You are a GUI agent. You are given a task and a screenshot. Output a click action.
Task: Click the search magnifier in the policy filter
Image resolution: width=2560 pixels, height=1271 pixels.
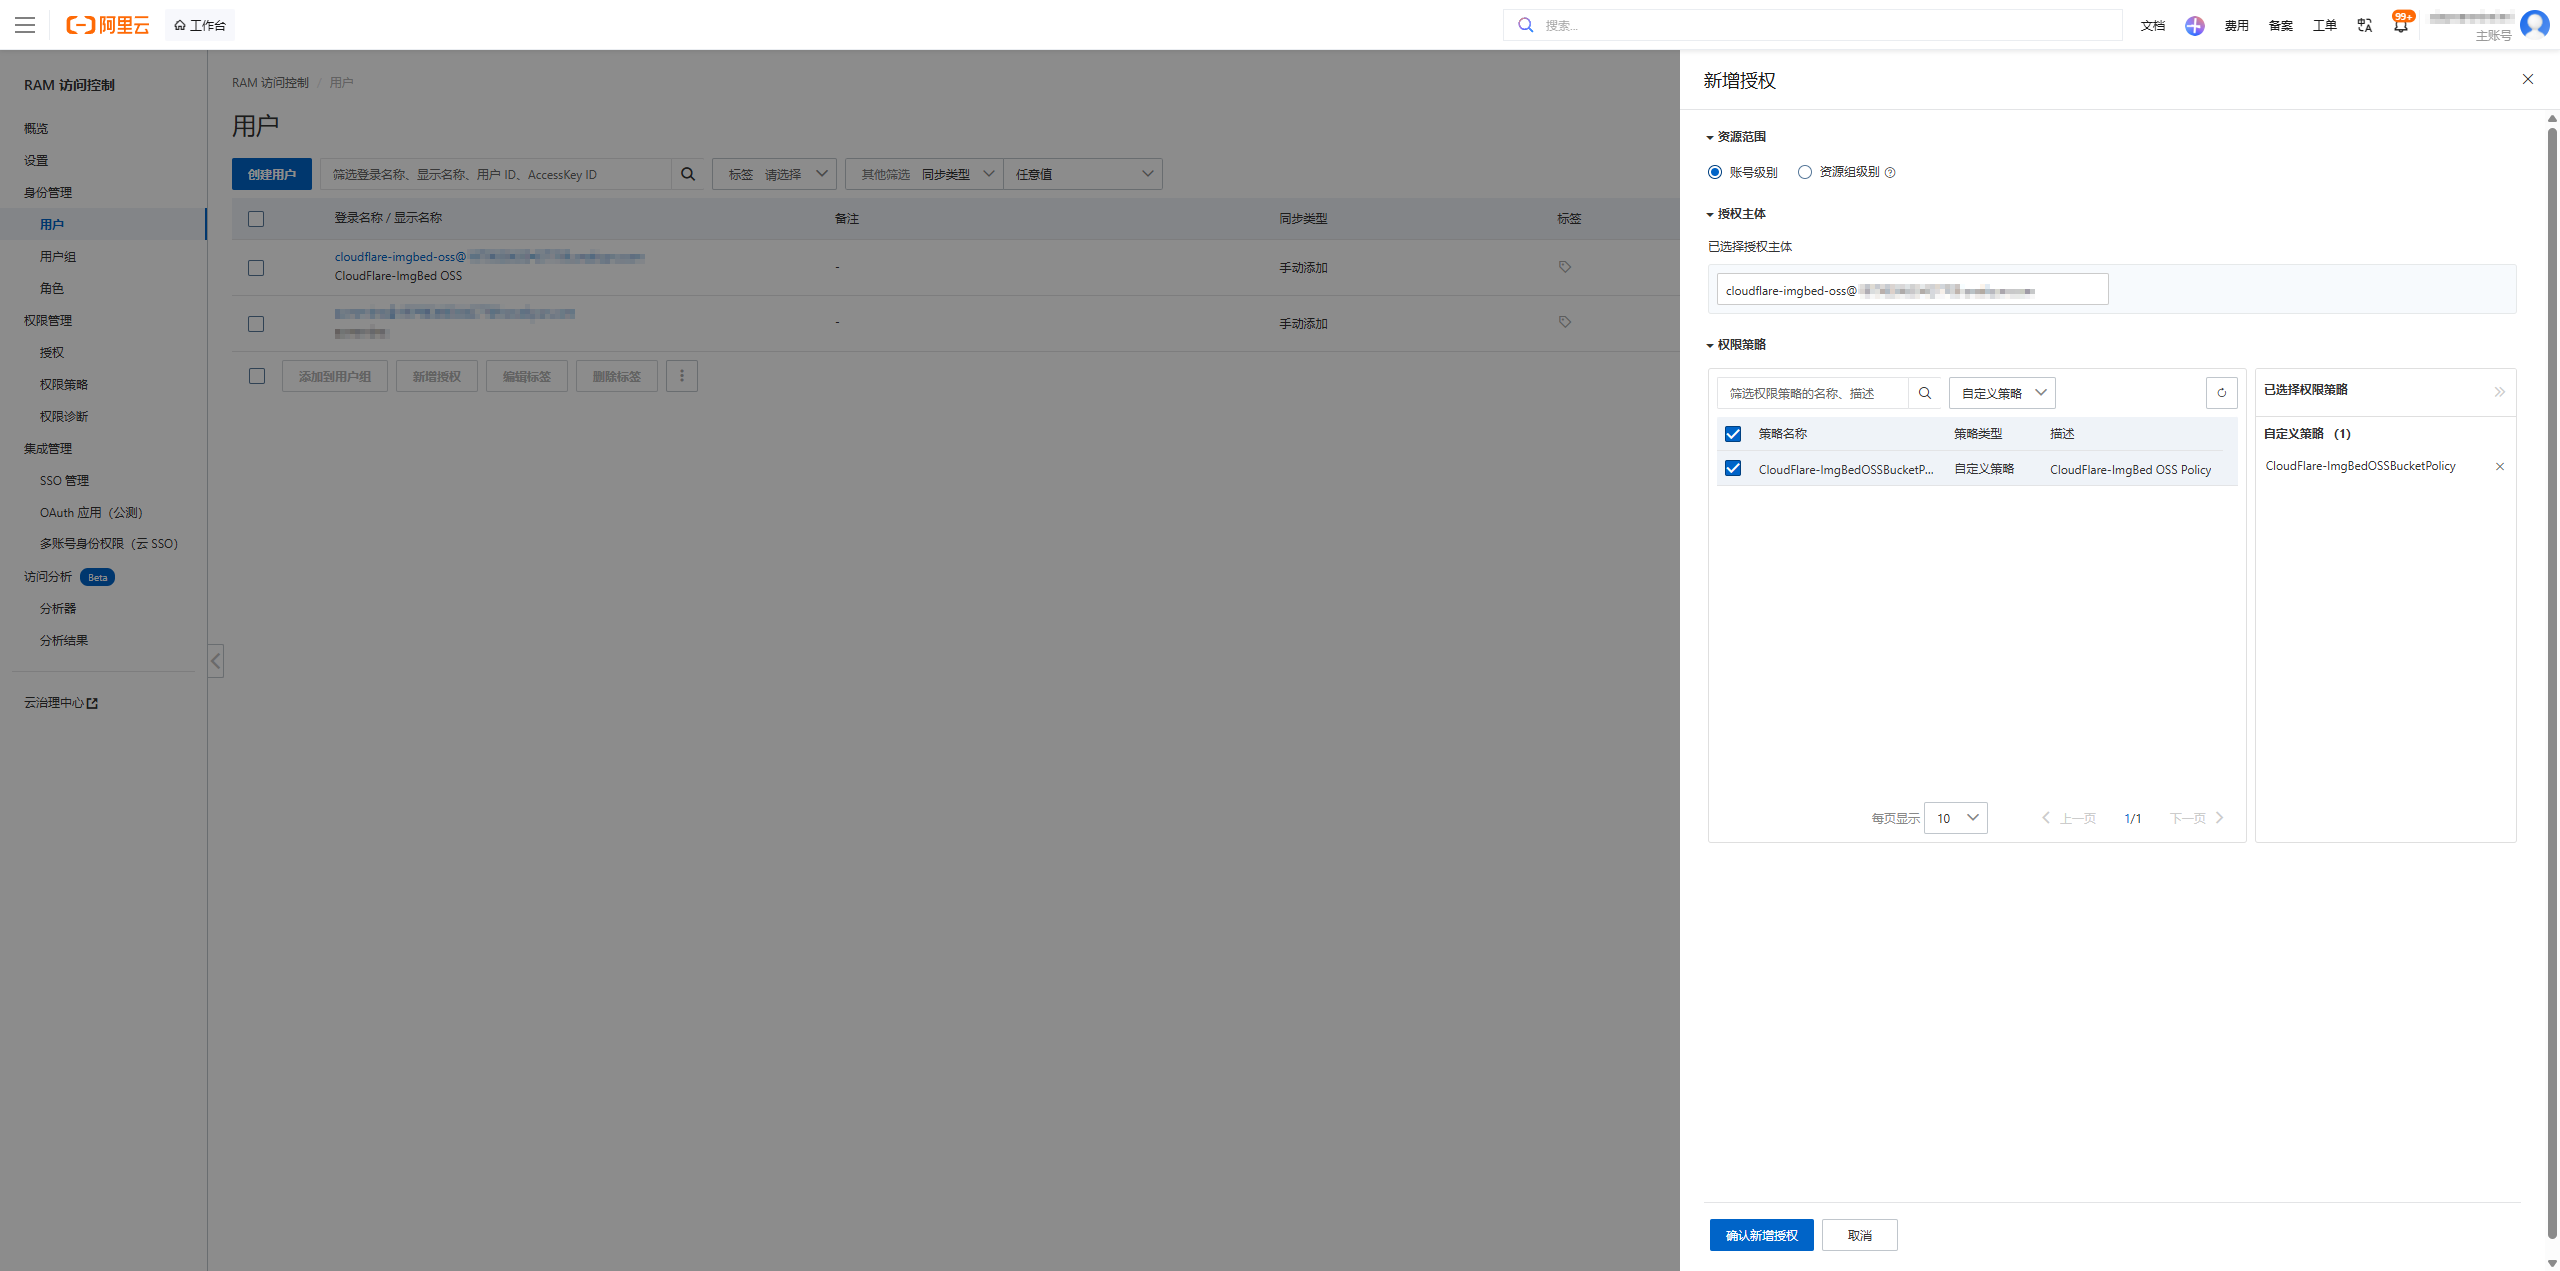pyautogui.click(x=1924, y=392)
